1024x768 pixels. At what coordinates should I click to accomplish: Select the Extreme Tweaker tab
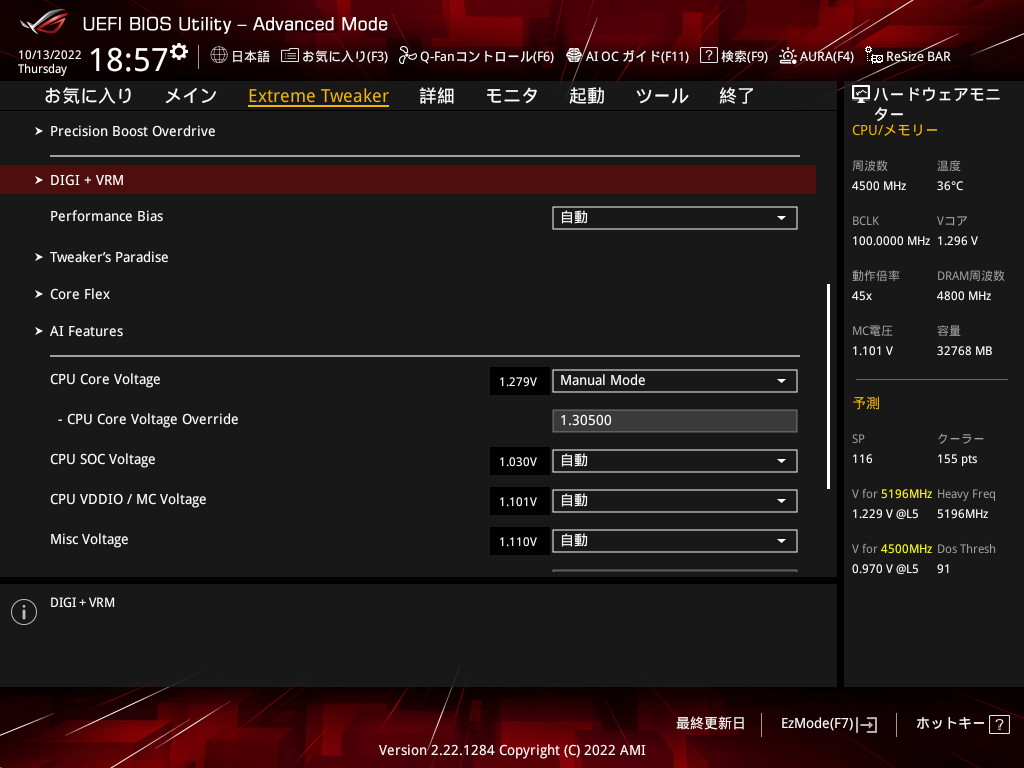click(x=319, y=96)
